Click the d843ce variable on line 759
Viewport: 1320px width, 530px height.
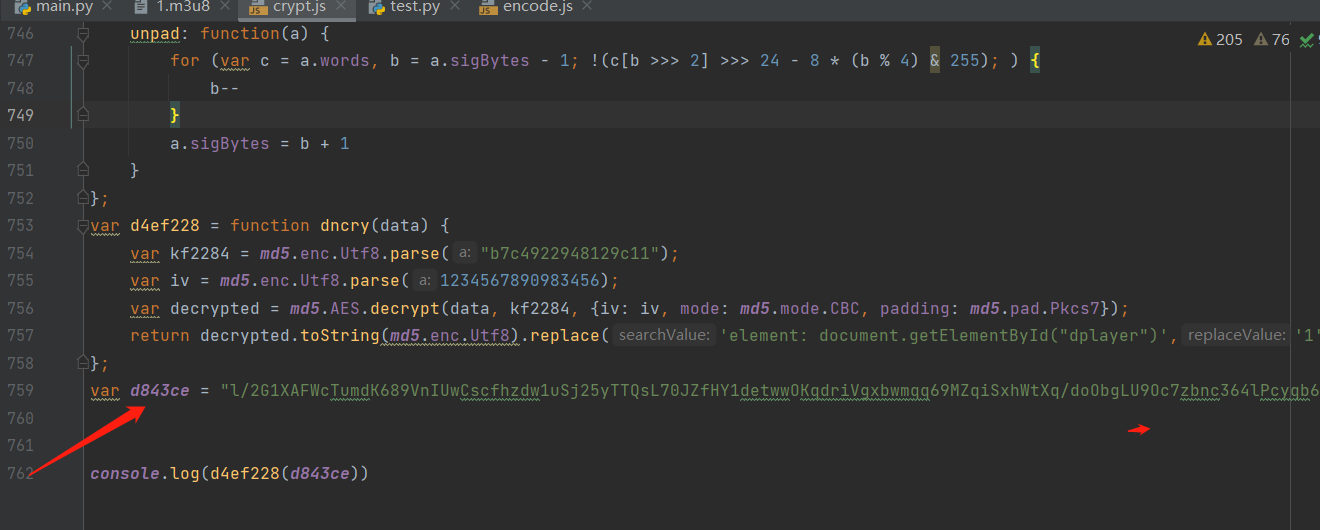[159, 391]
